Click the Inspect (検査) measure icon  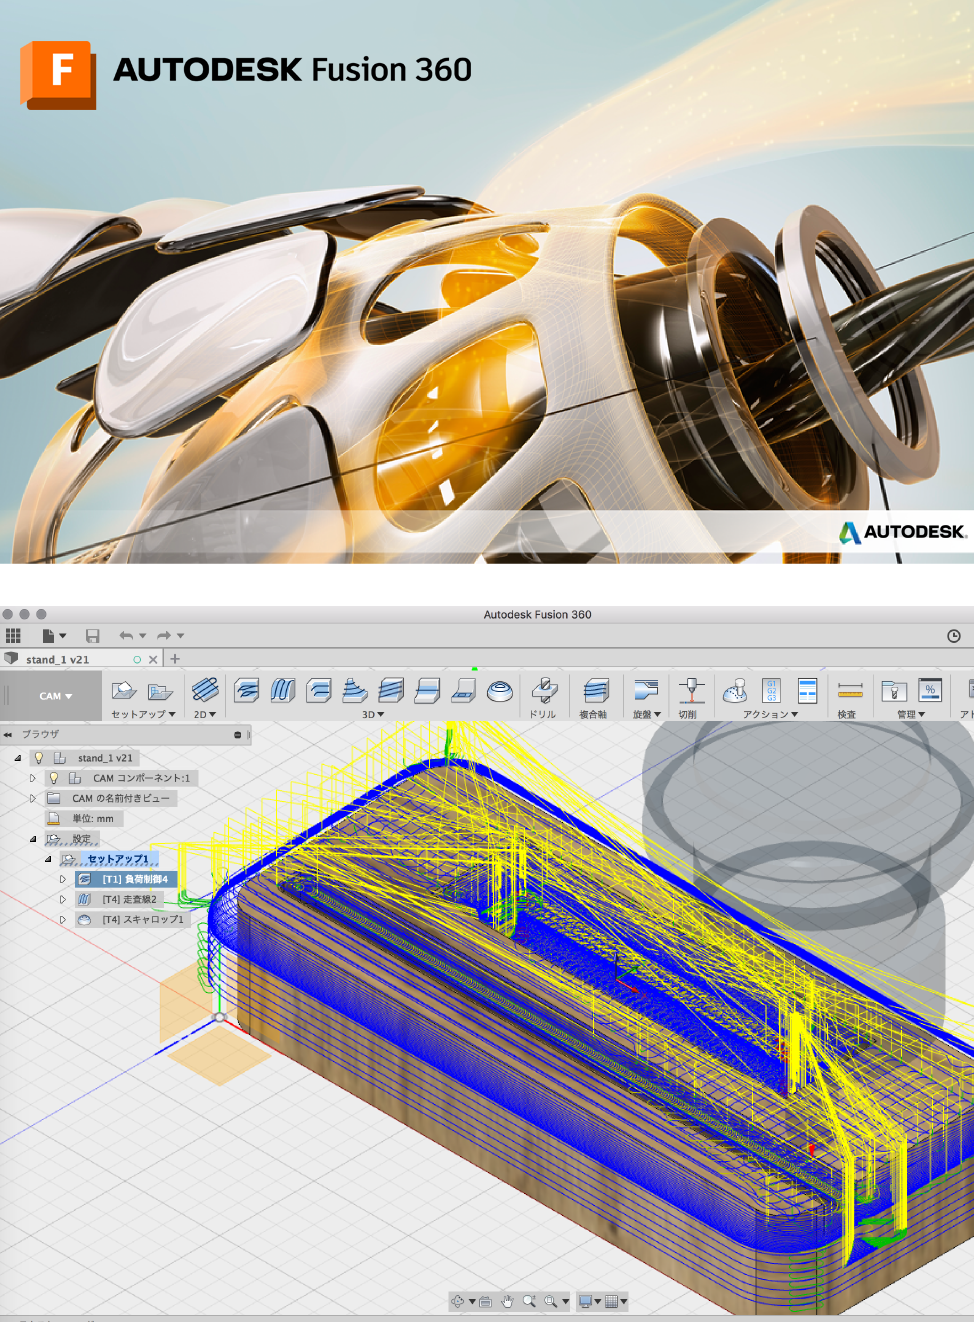tap(849, 691)
